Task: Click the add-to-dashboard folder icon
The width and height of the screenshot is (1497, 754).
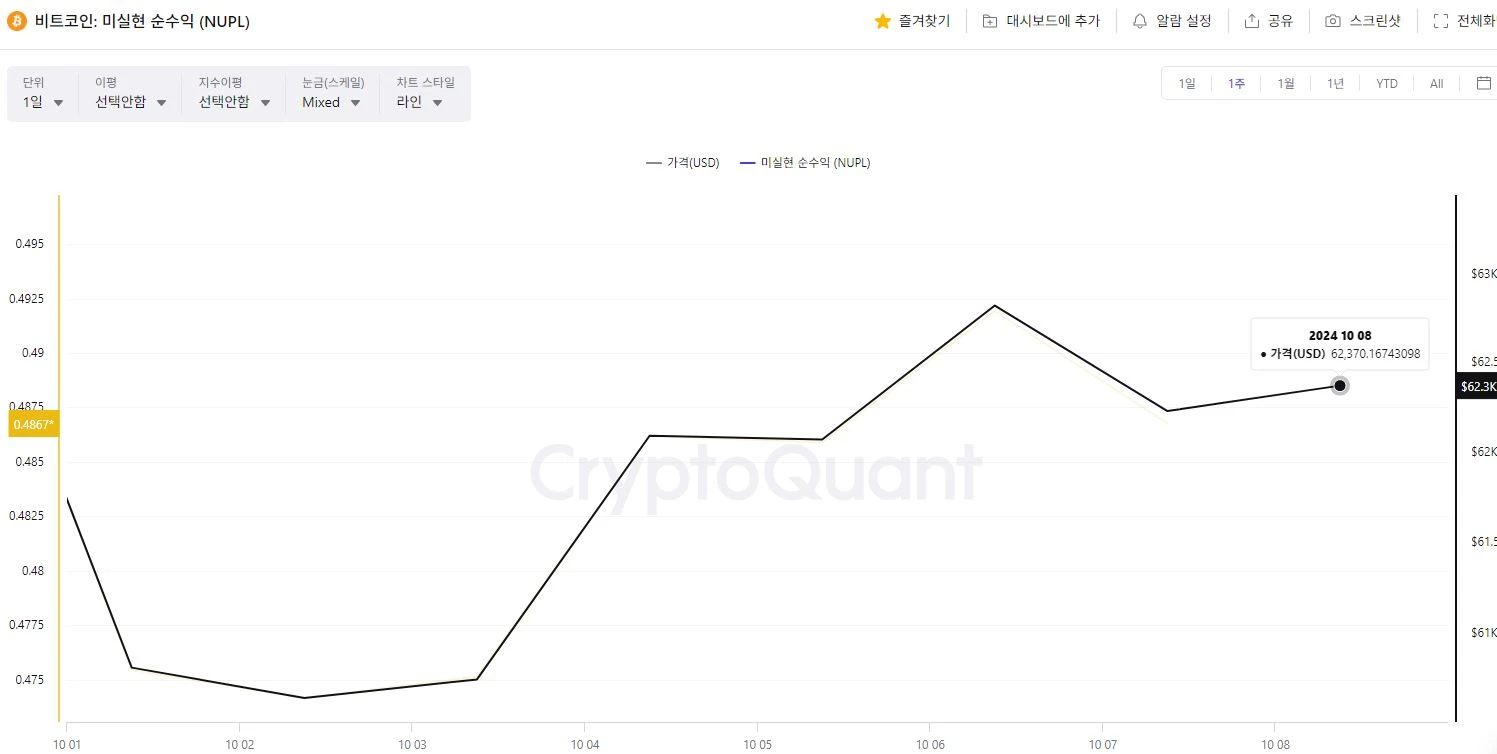Action: [x=990, y=21]
